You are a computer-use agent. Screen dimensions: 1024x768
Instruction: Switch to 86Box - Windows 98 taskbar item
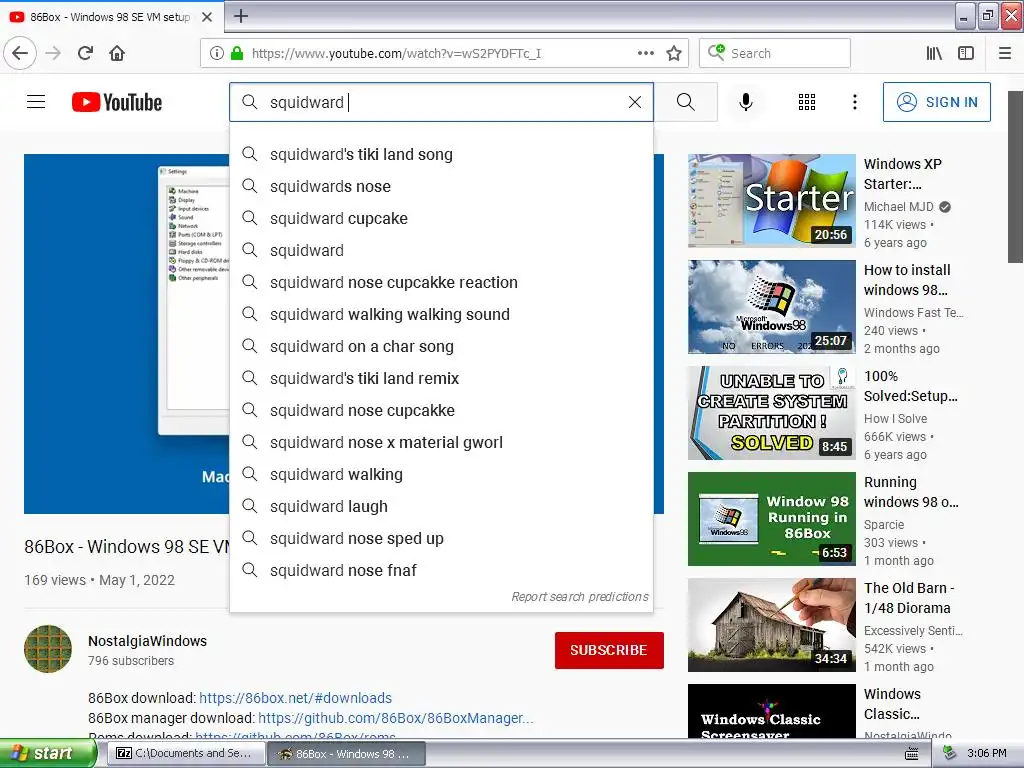tap(347, 754)
